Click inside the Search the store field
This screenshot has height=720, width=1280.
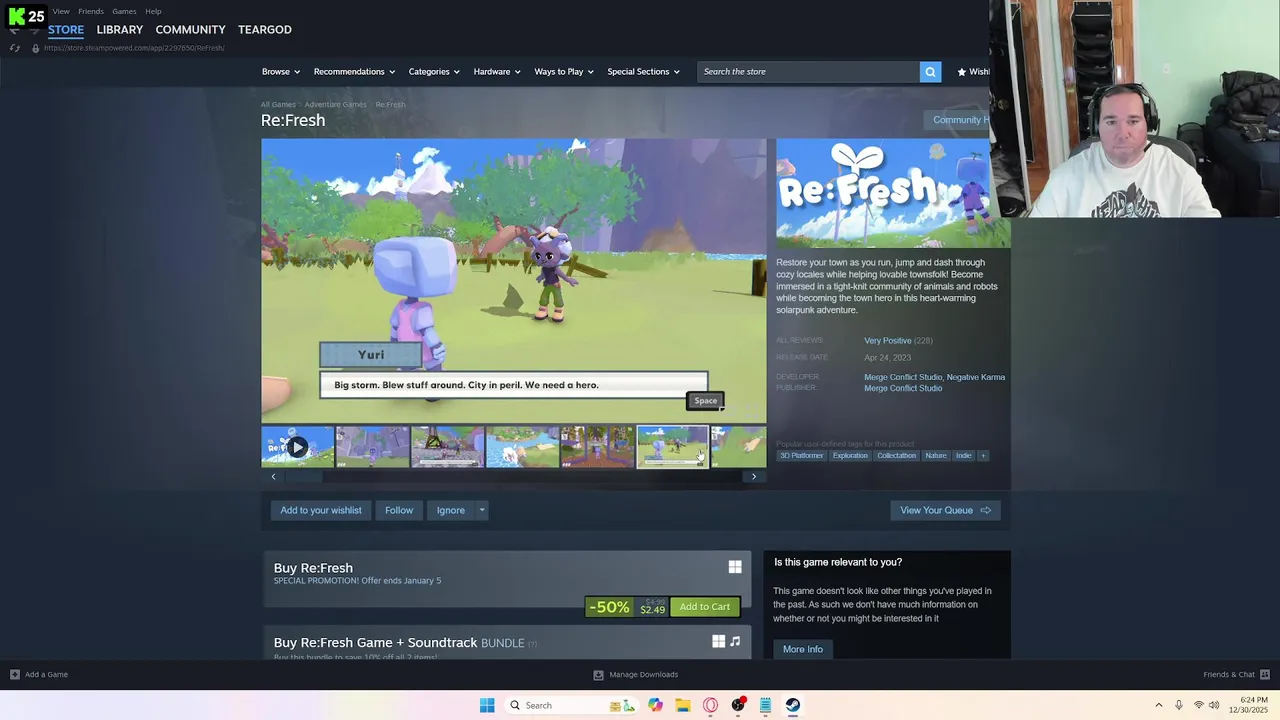click(x=808, y=72)
